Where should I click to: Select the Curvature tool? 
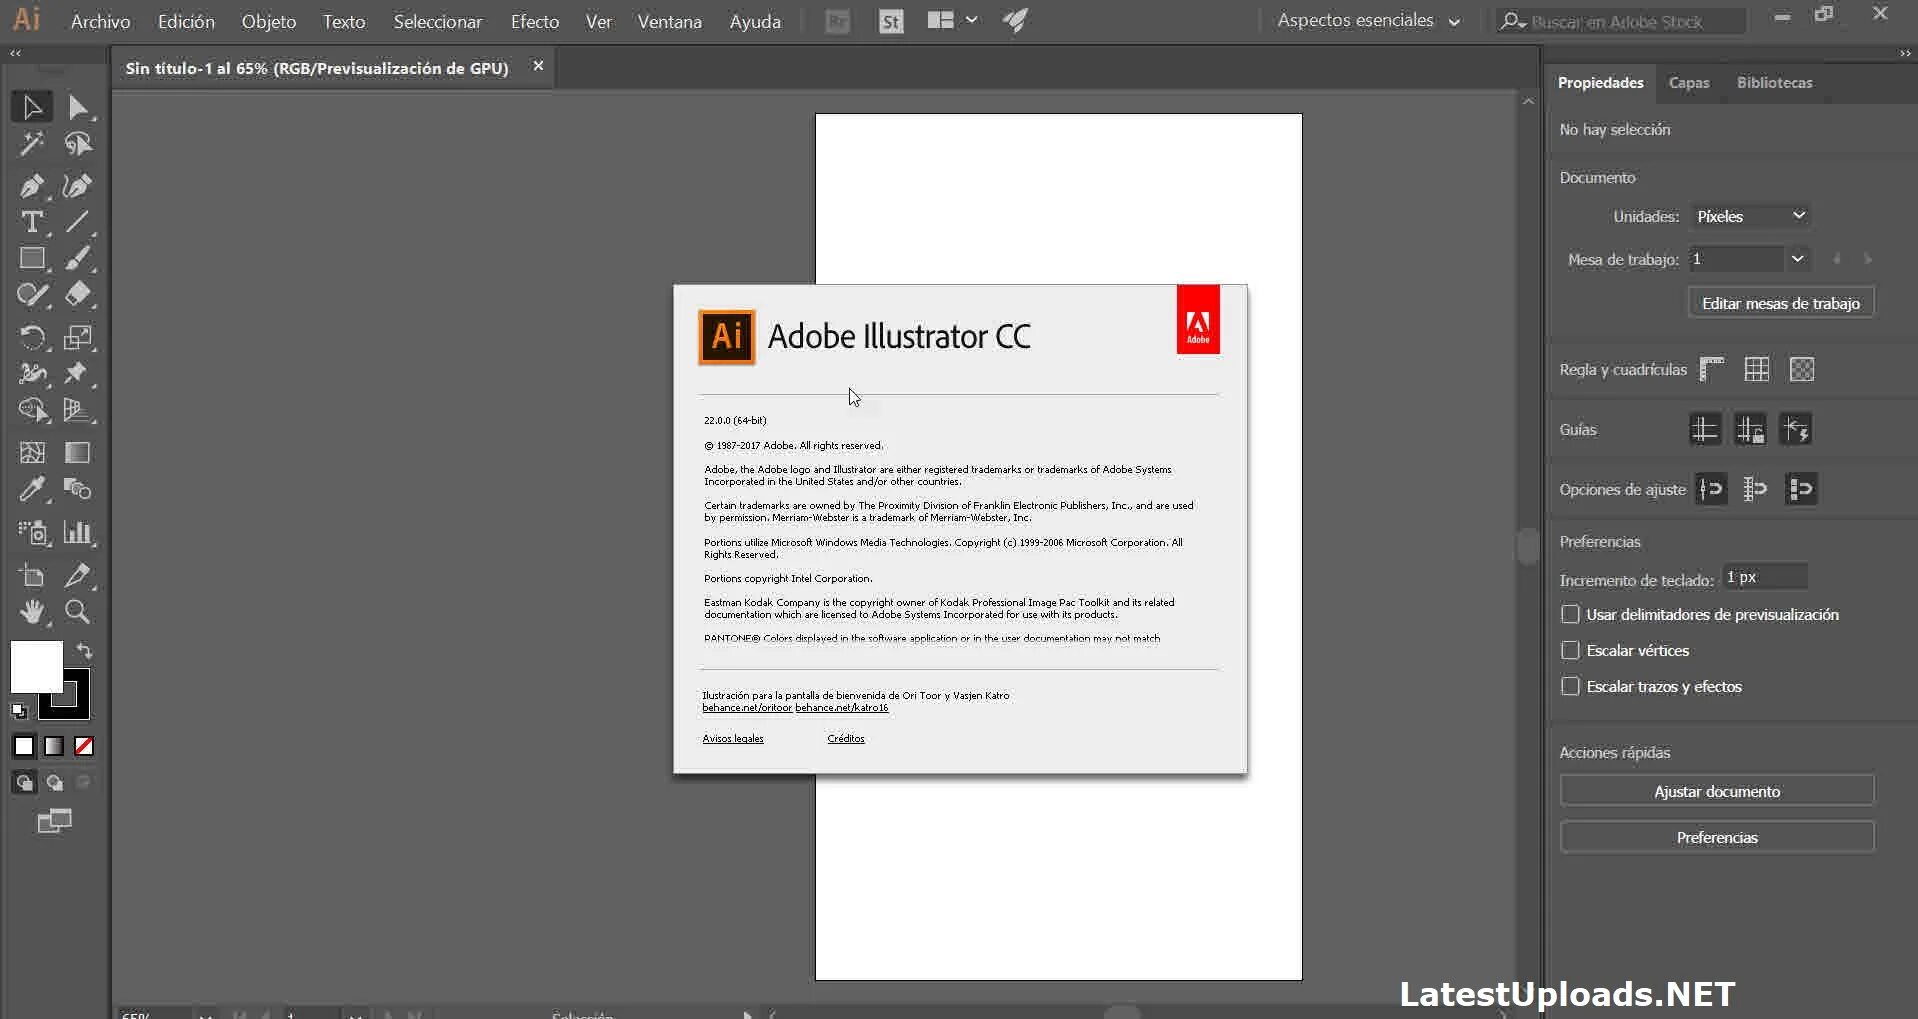[78, 186]
